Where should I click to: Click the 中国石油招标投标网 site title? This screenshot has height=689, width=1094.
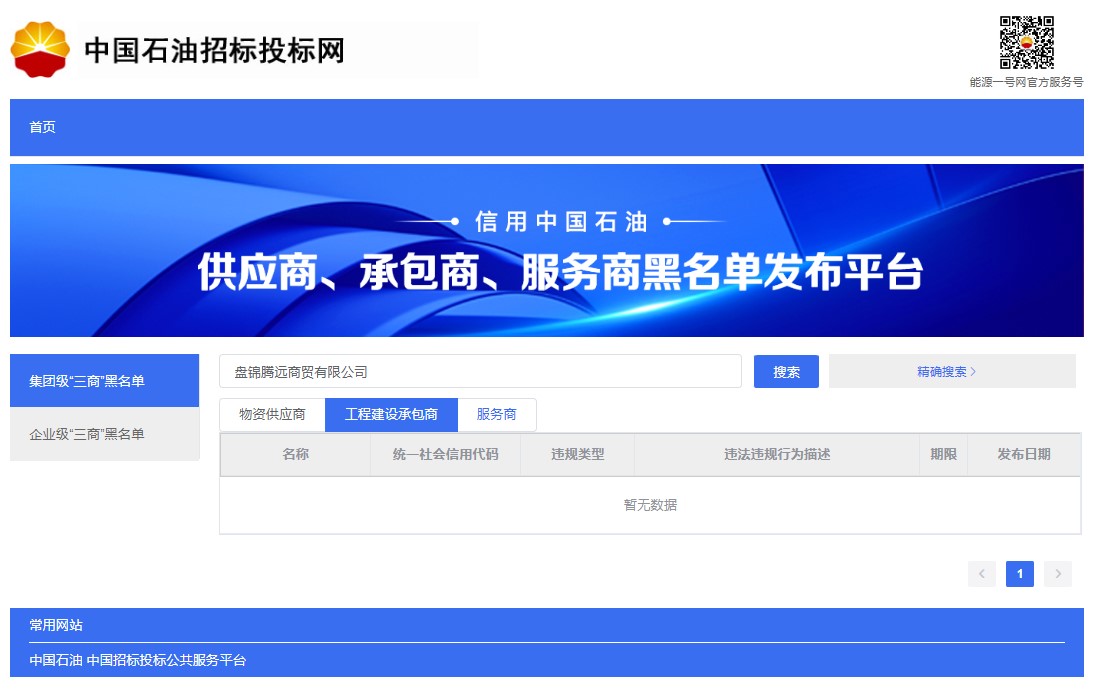tap(214, 51)
